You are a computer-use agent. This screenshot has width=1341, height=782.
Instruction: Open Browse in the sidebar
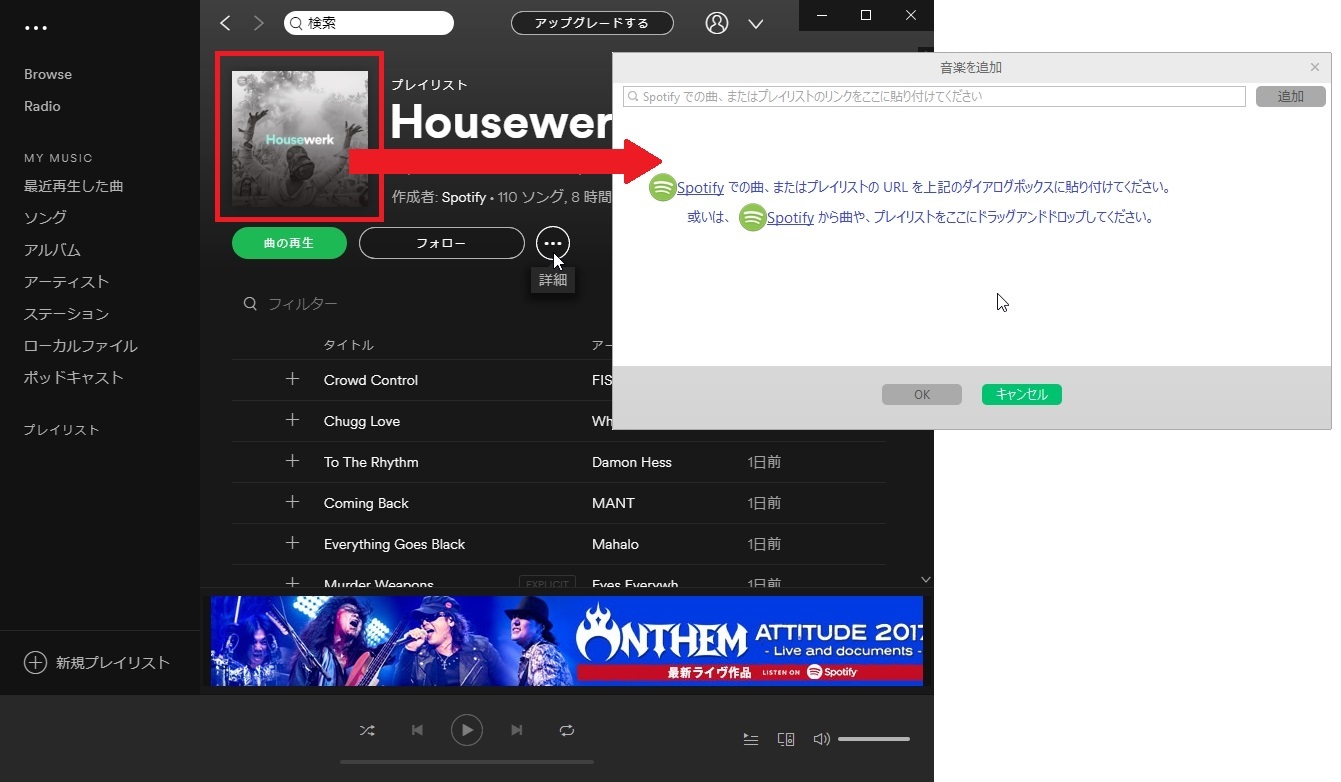coord(48,74)
